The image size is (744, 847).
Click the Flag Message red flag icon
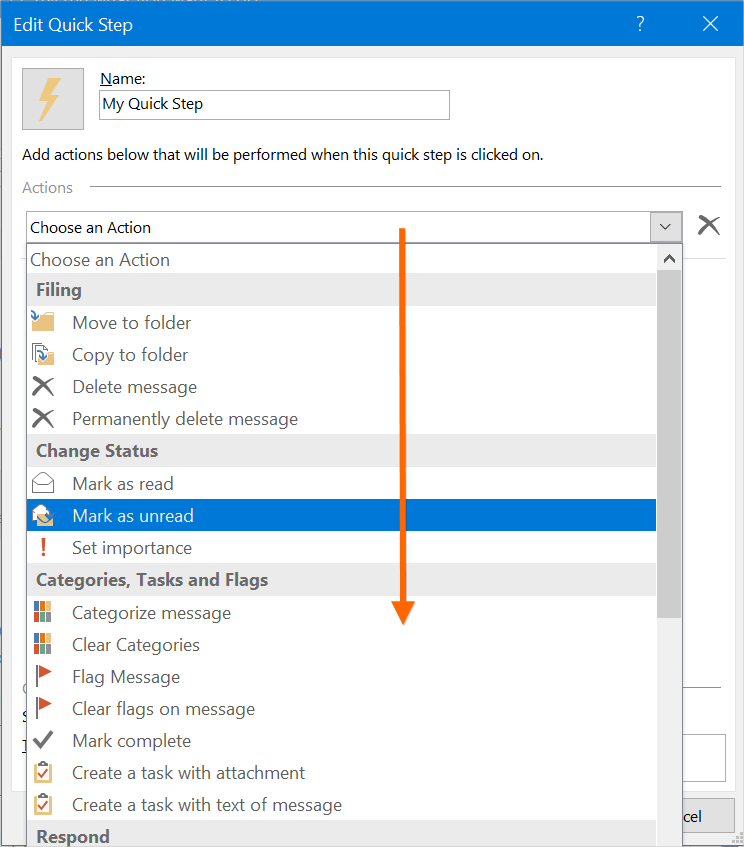pos(42,677)
